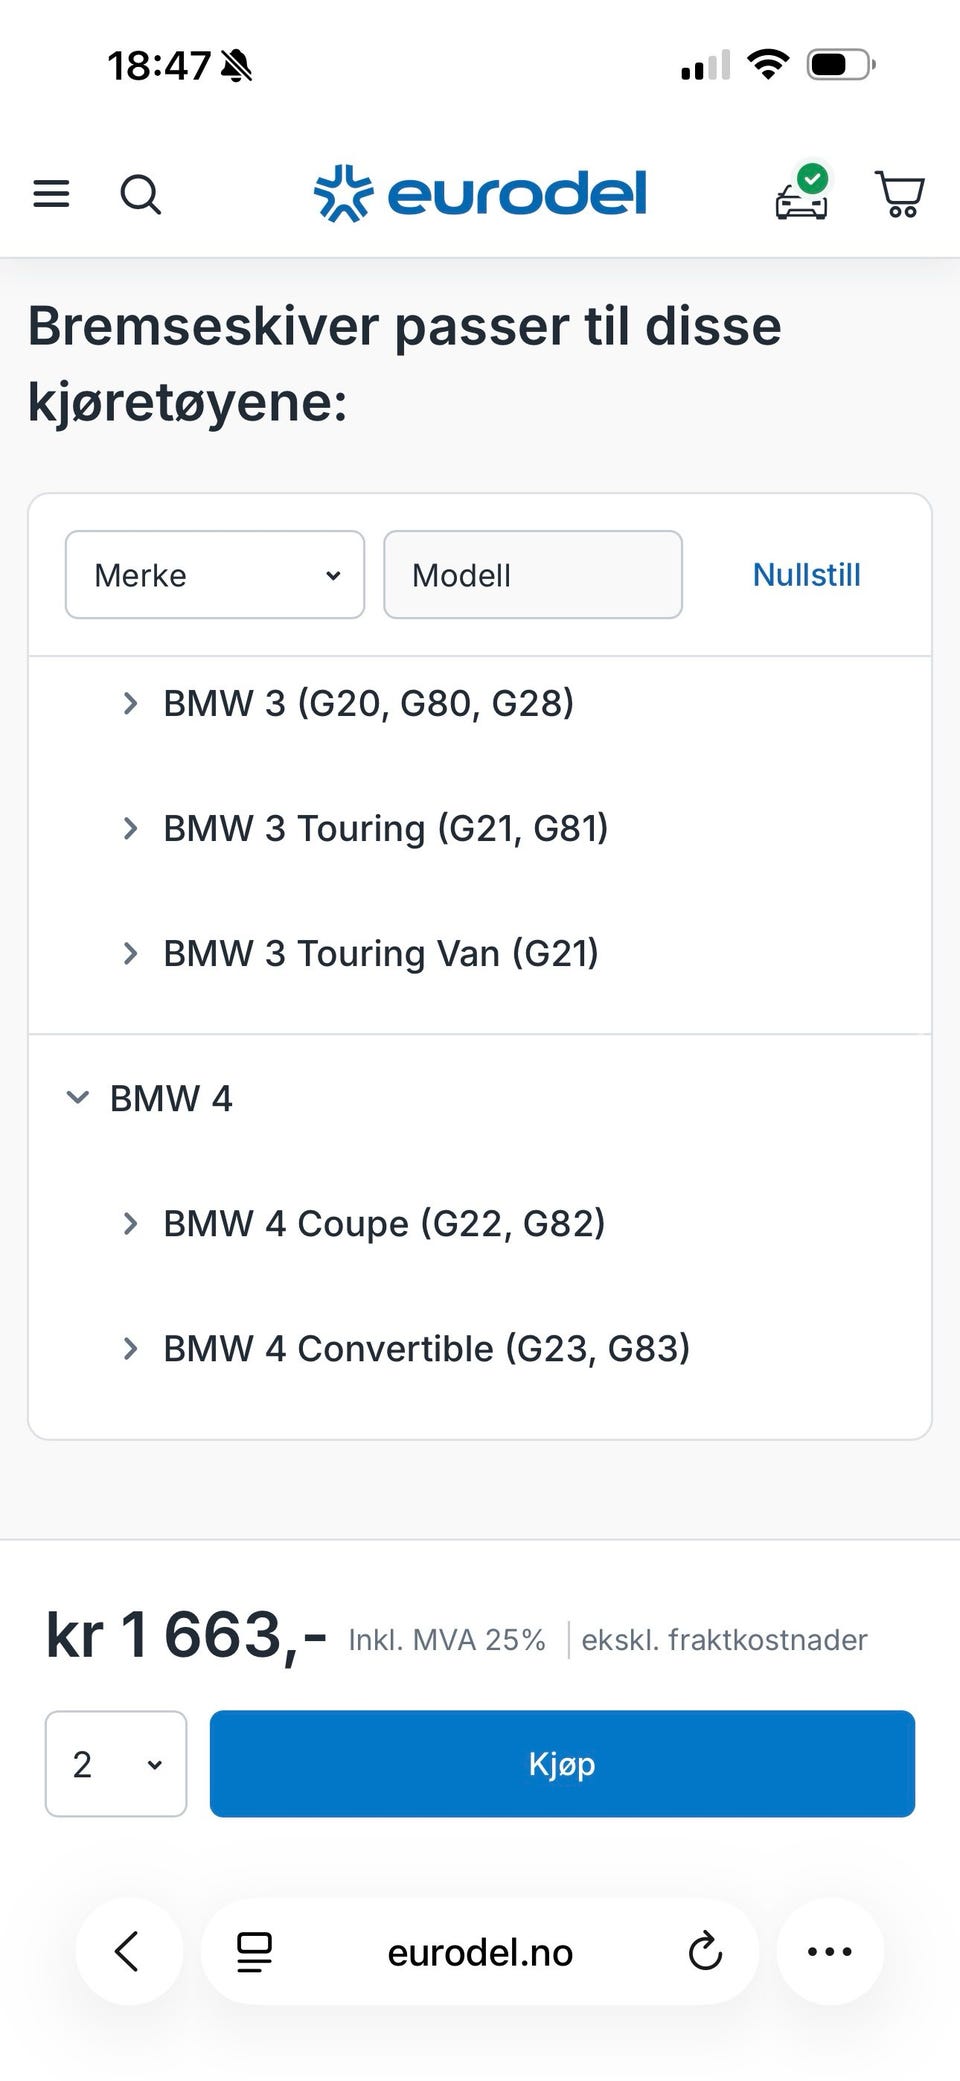
Task: Tap the browser back arrow
Action: pyautogui.click(x=128, y=1951)
